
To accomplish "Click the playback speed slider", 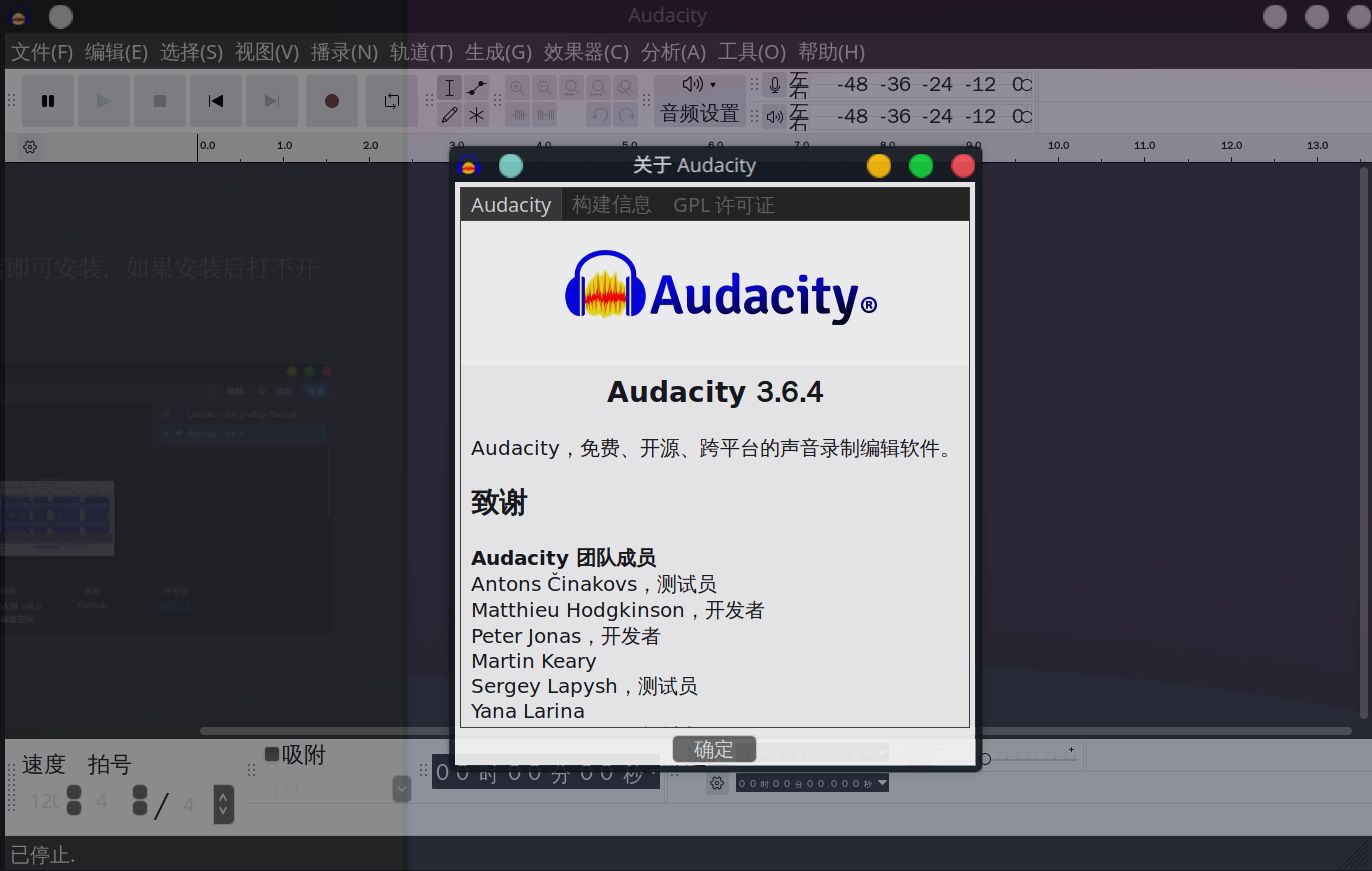I will pyautogui.click(x=1030, y=759).
